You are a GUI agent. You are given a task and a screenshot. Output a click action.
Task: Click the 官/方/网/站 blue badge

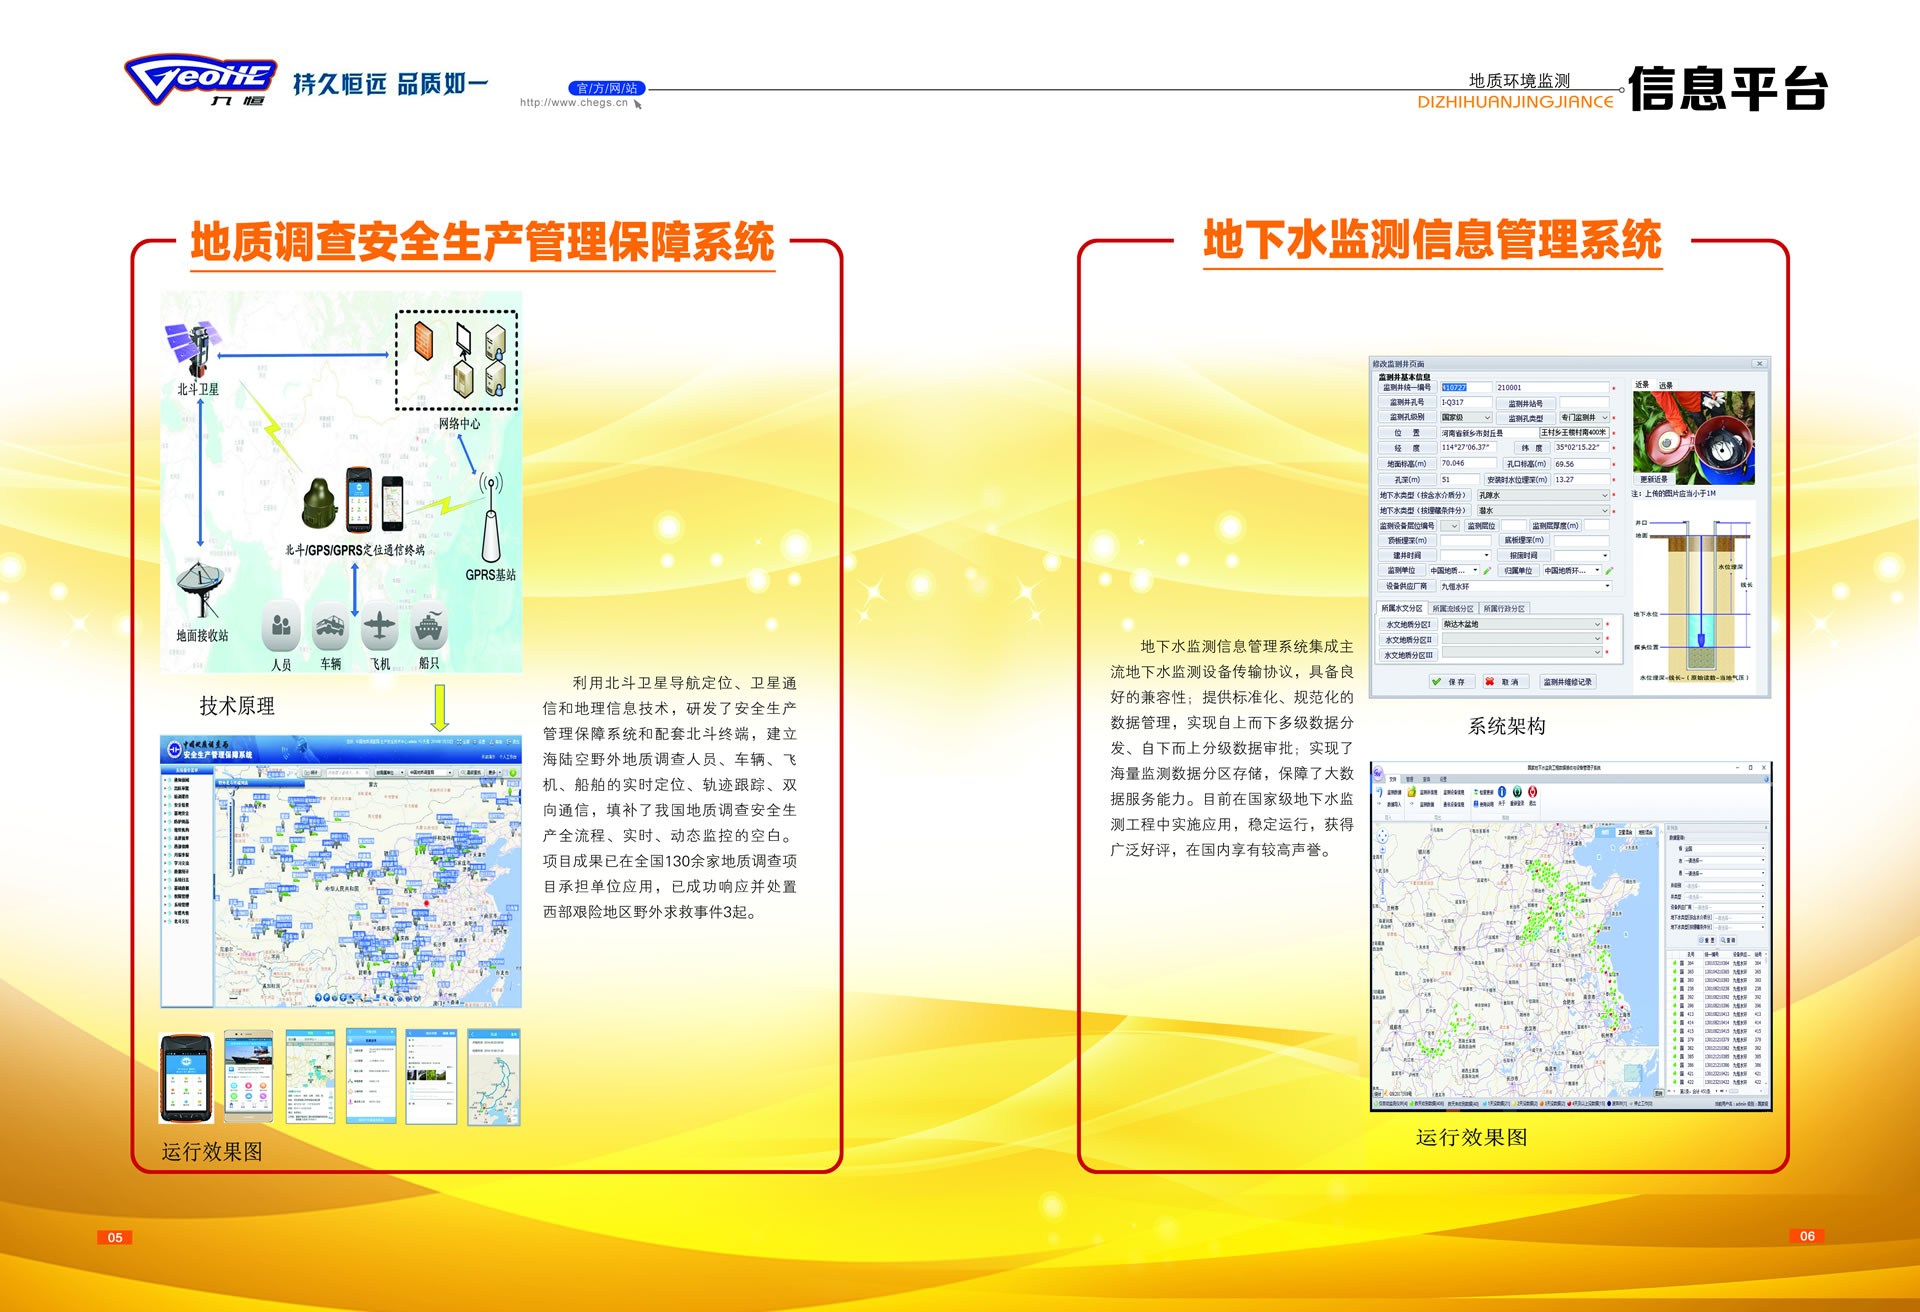click(x=607, y=88)
